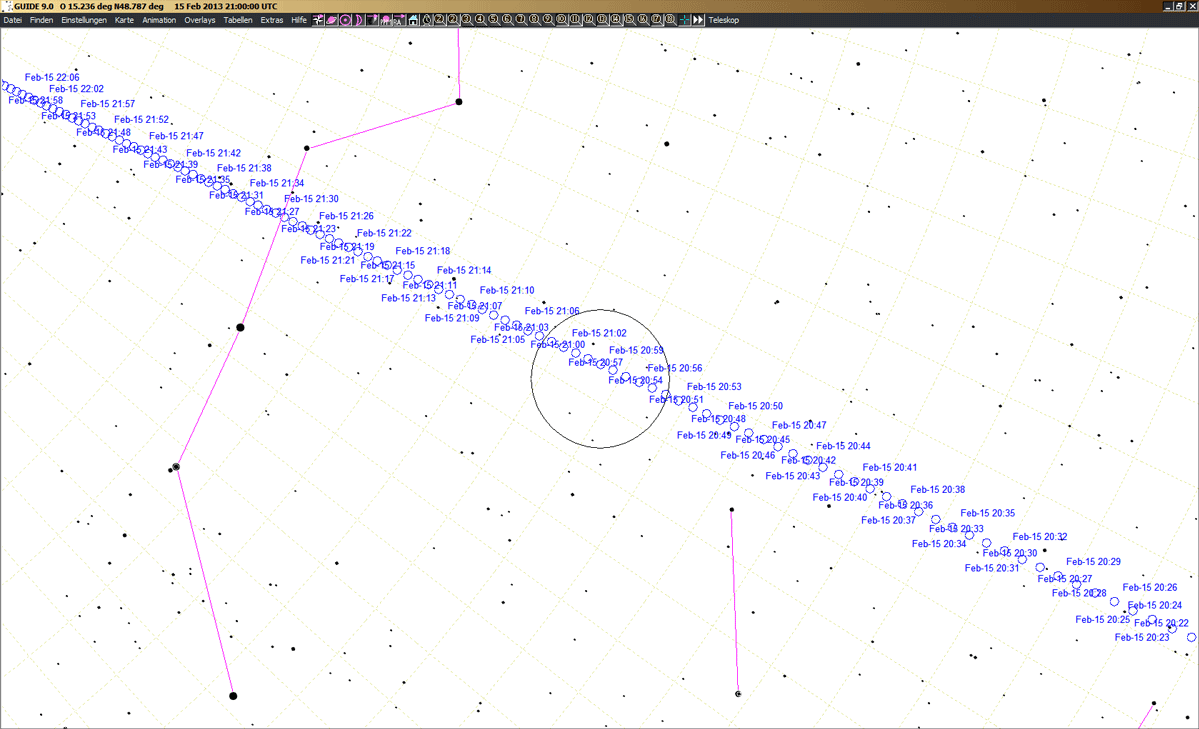Click the double-arrow fast-forward toolbar icon
The image size is (1199, 729).
pyautogui.click(x=698, y=20)
